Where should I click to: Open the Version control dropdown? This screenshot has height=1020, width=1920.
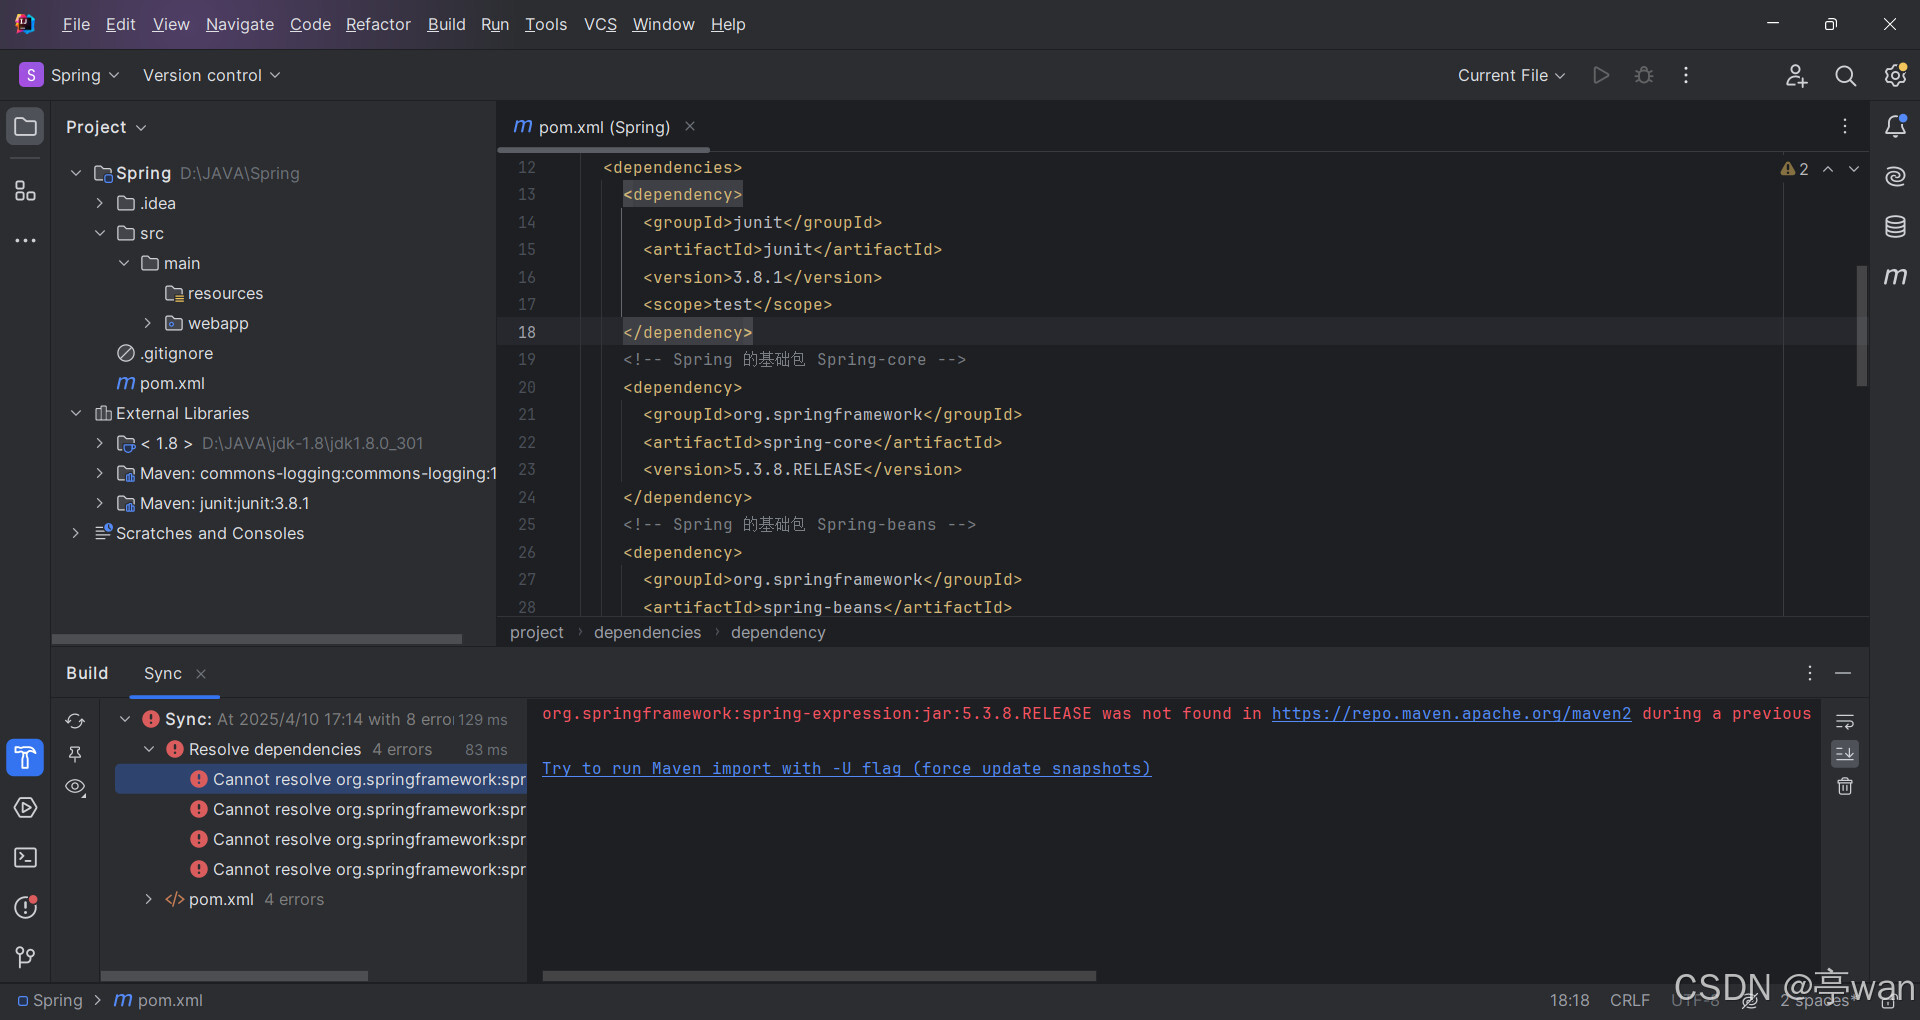(211, 75)
